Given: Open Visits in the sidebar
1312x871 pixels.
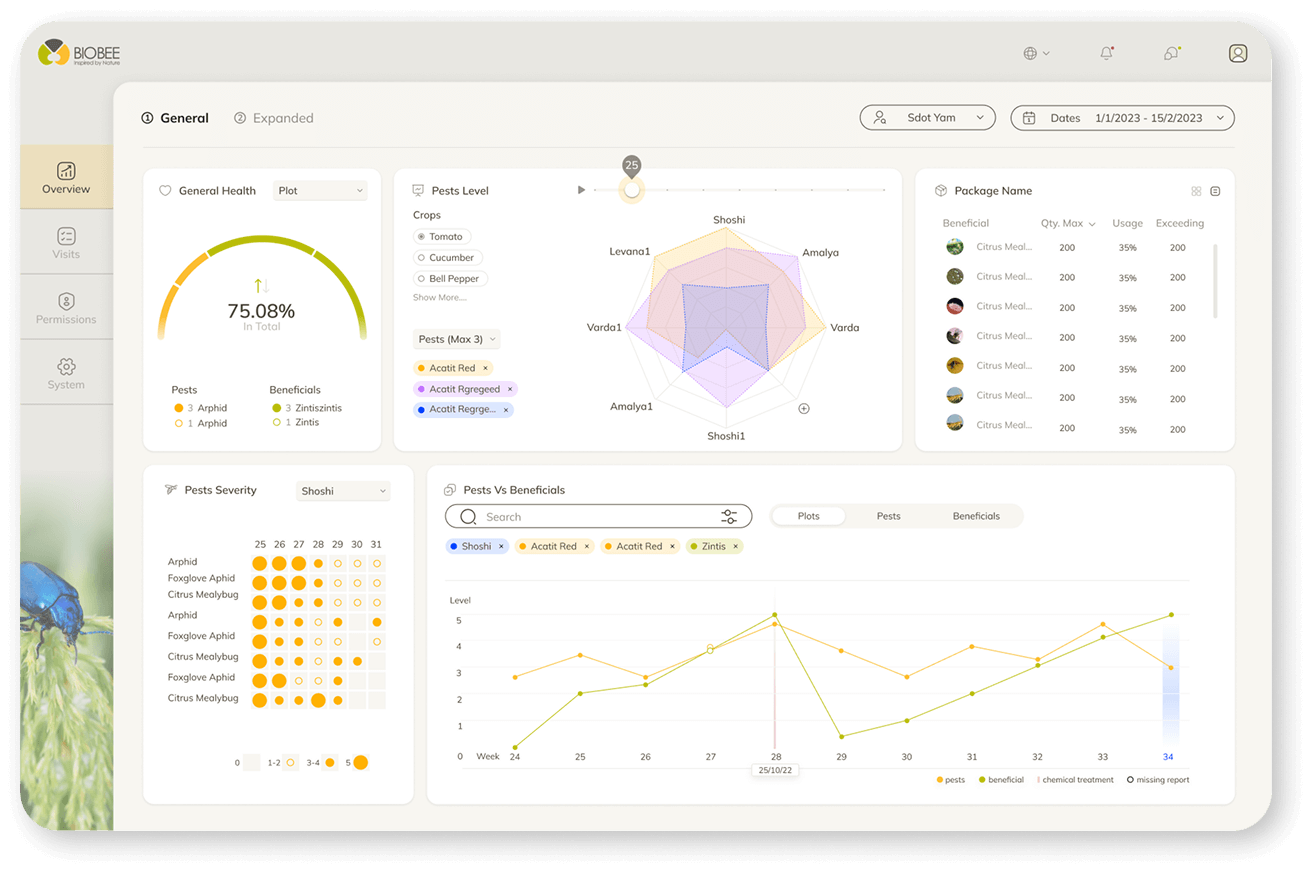Looking at the screenshot, I should point(66,243).
